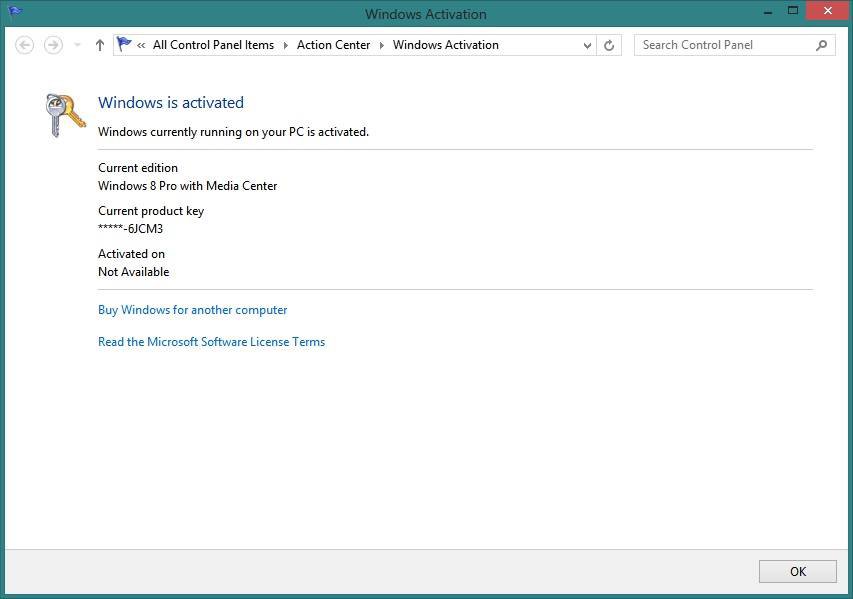Expand arrow after Action Center breadcrumb
The width and height of the screenshot is (853, 599).
(382, 46)
